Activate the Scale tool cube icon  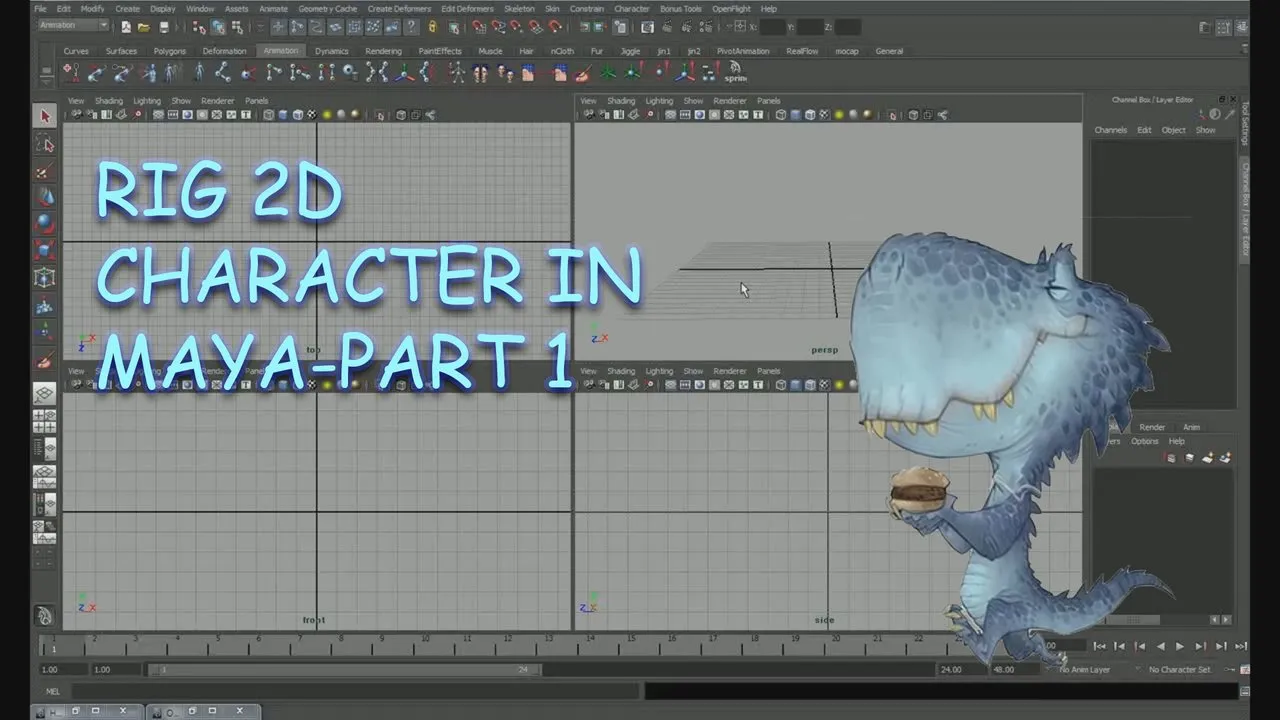click(x=45, y=250)
